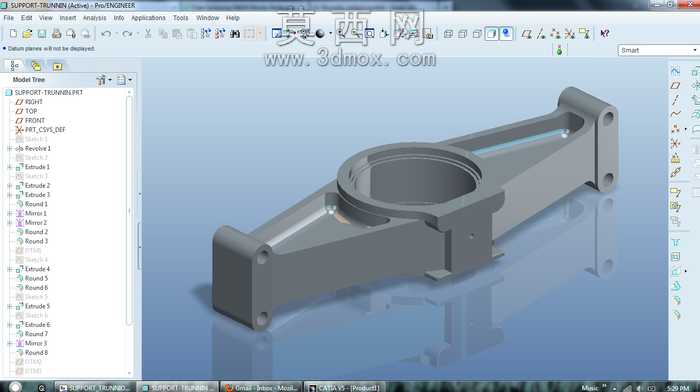Open the View menu

click(x=46, y=18)
